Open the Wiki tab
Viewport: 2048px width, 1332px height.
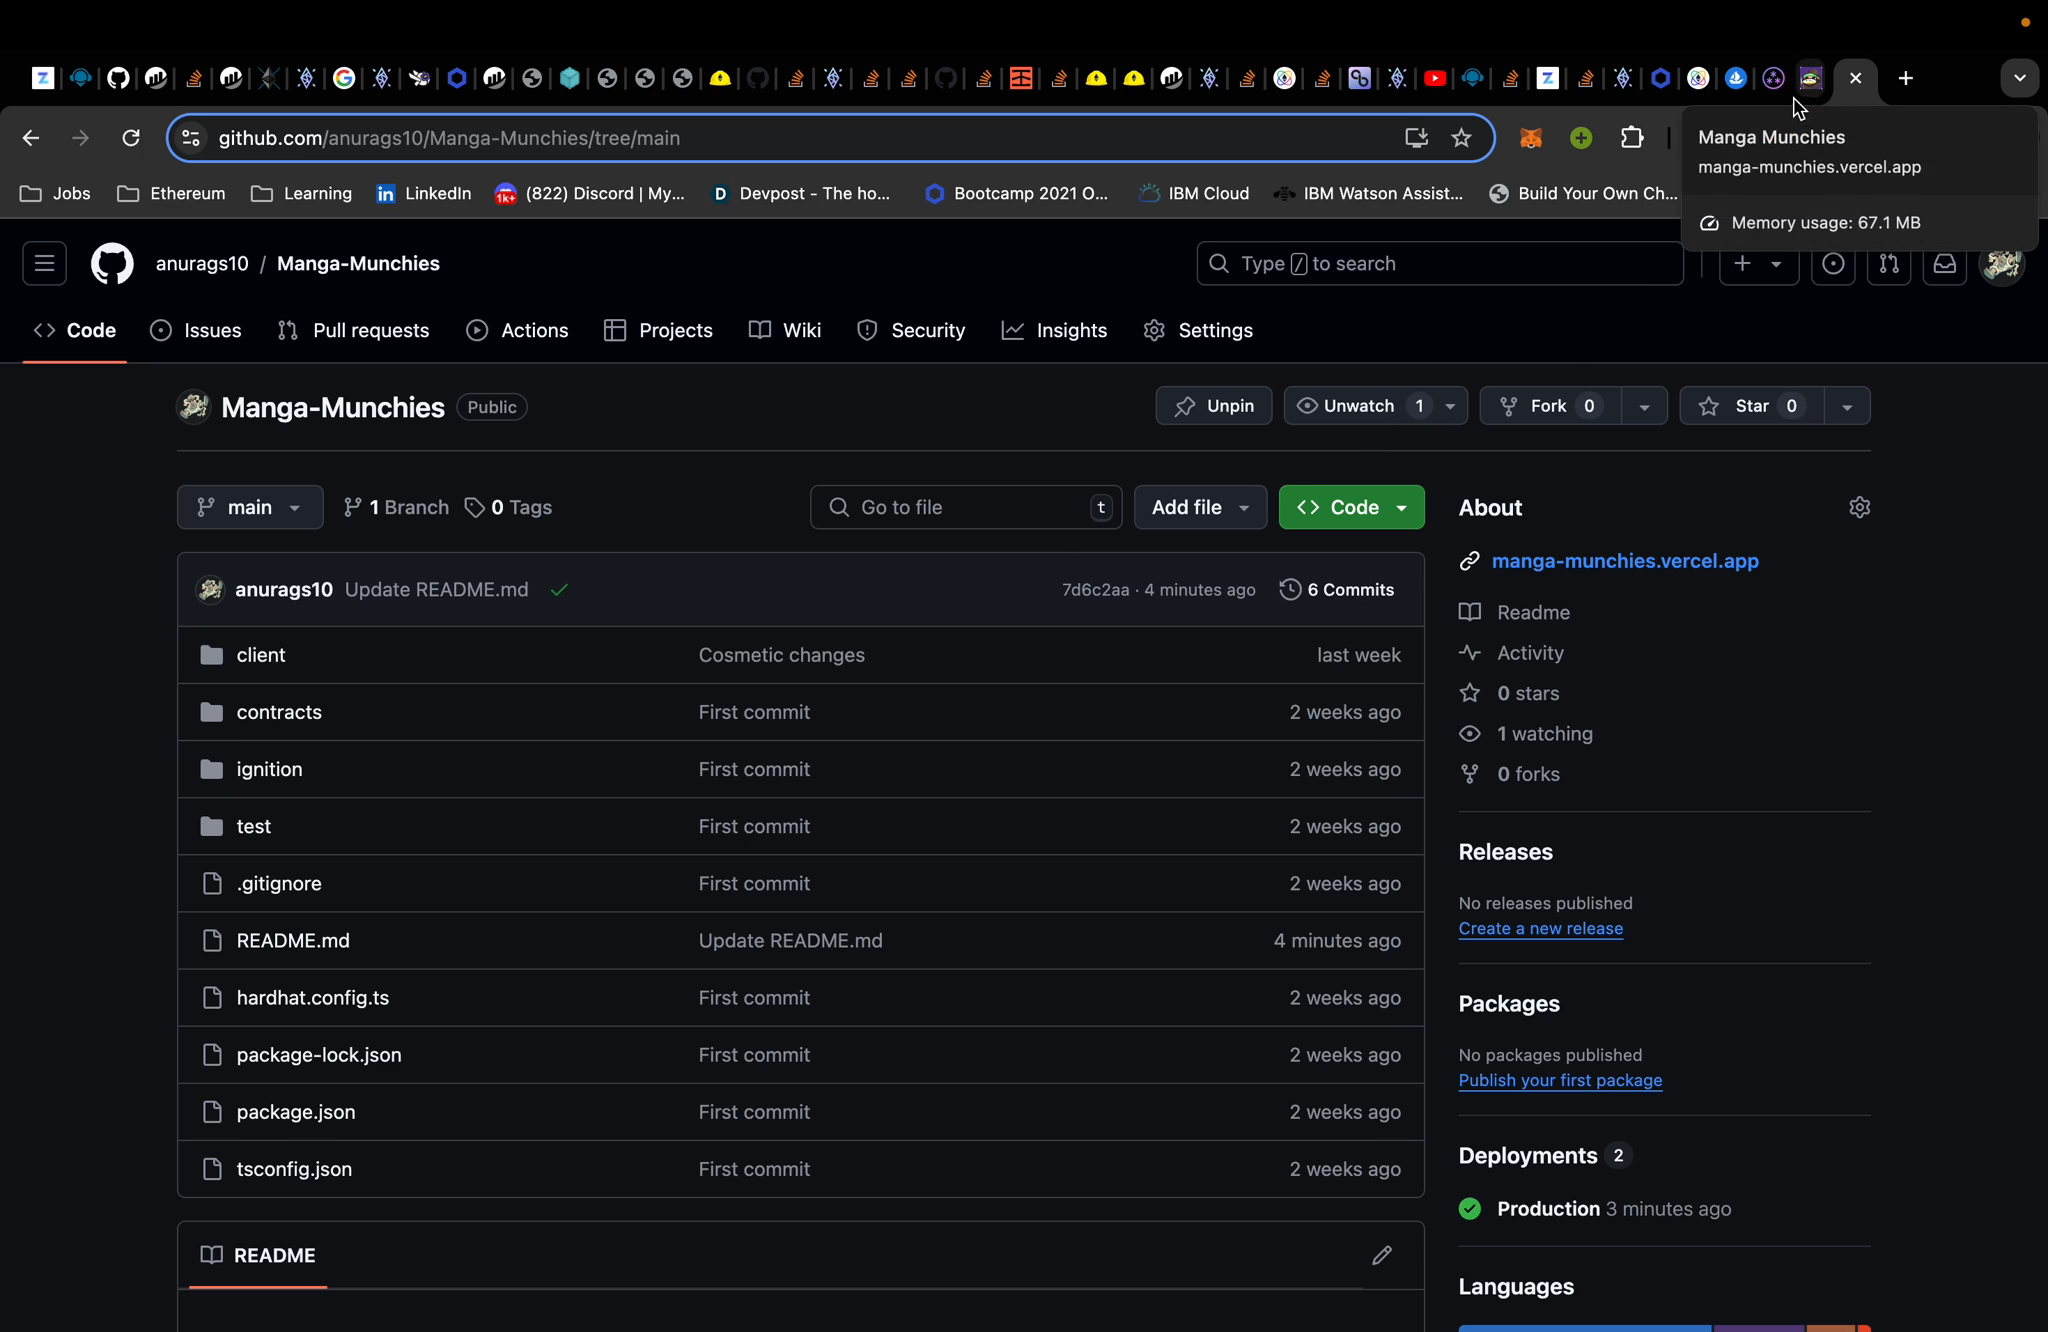[786, 331]
